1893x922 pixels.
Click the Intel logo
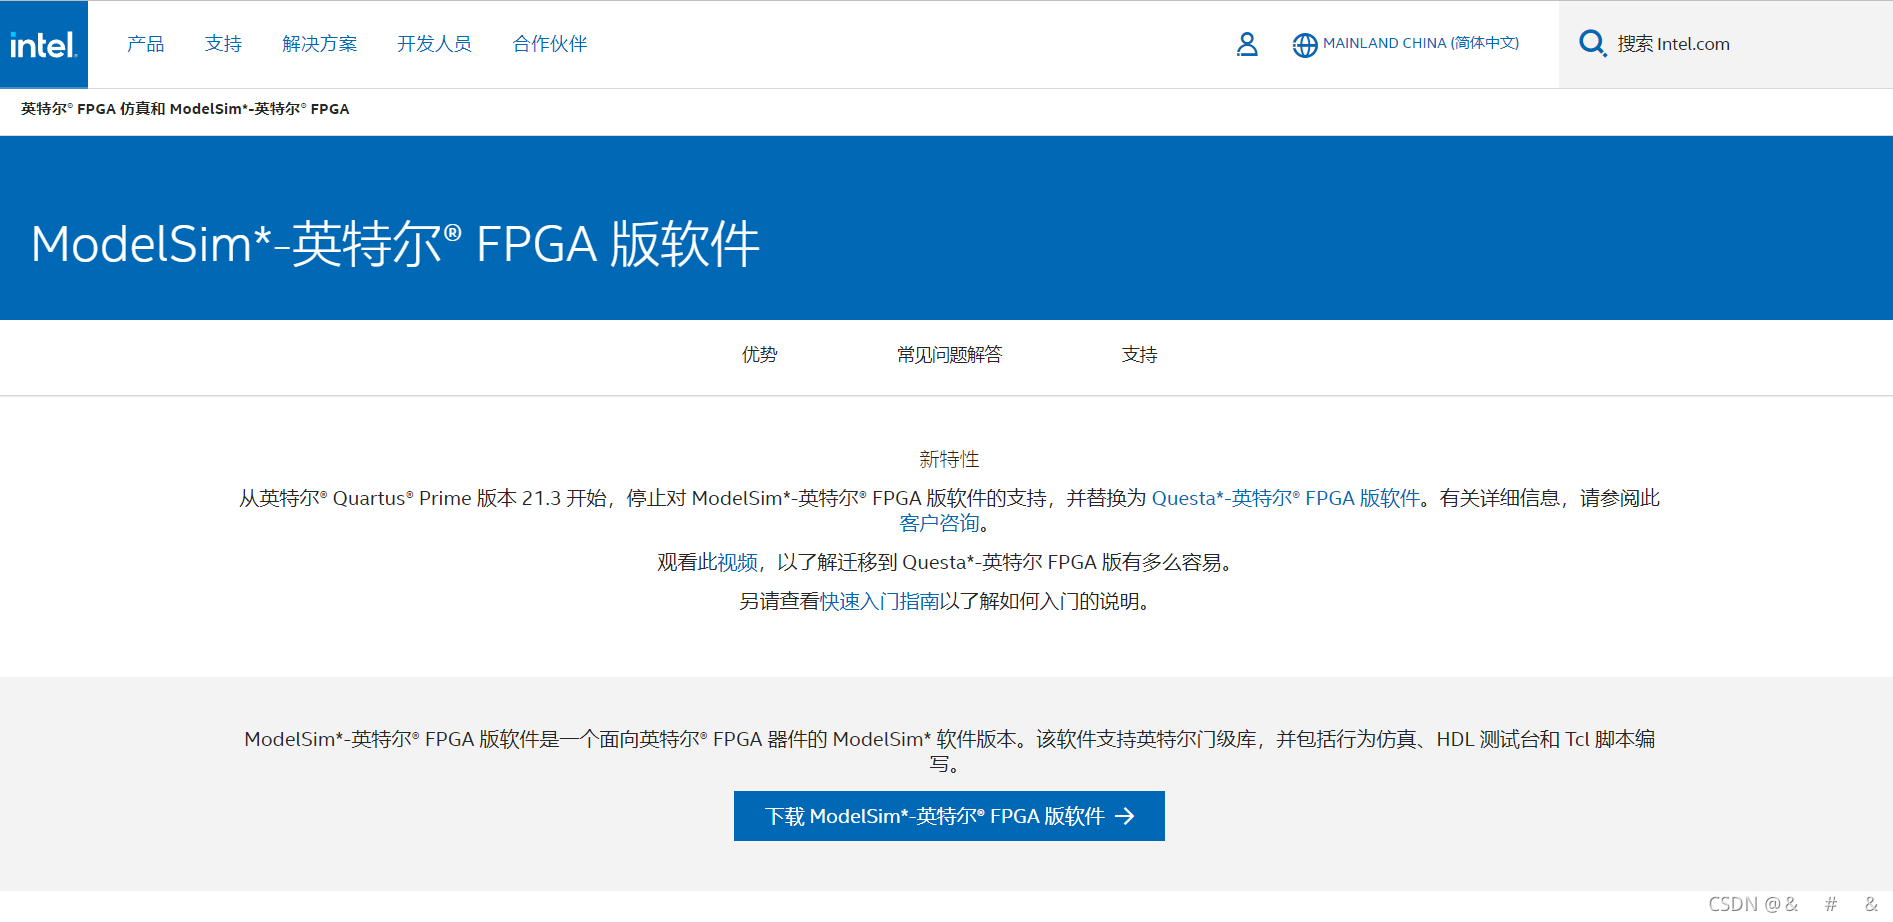click(x=43, y=44)
